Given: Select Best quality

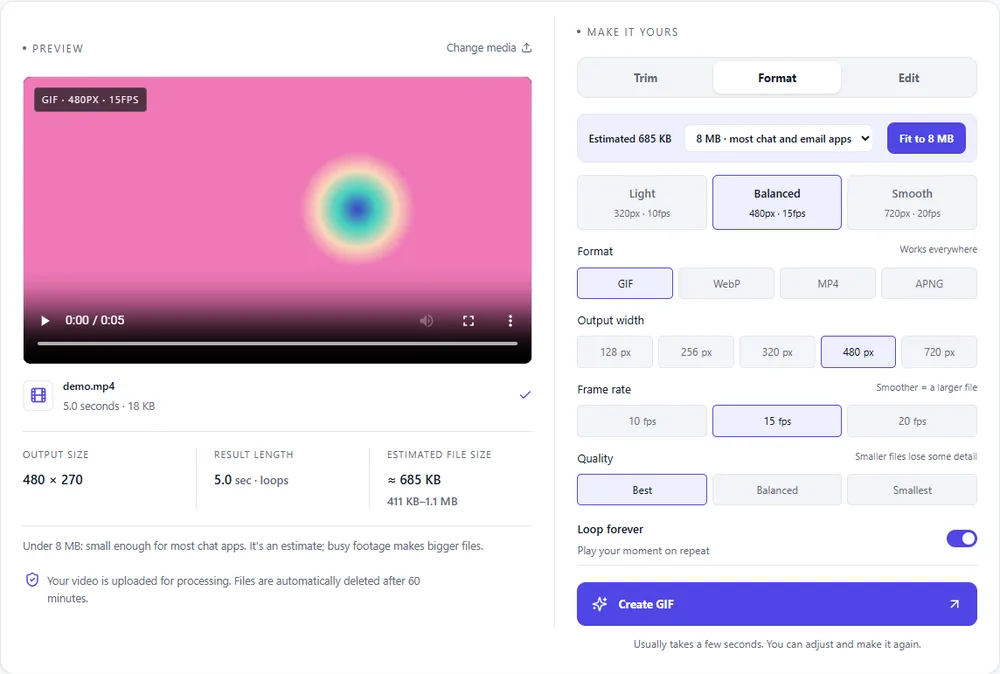Looking at the screenshot, I should click(x=642, y=490).
